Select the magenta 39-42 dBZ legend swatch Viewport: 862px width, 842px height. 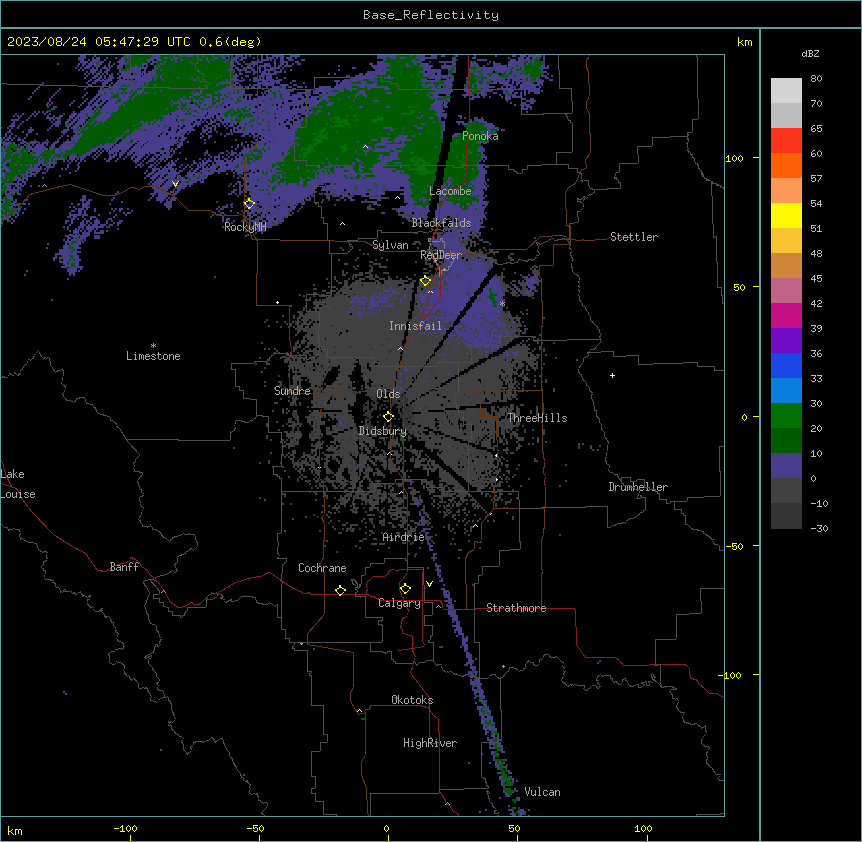coord(786,315)
